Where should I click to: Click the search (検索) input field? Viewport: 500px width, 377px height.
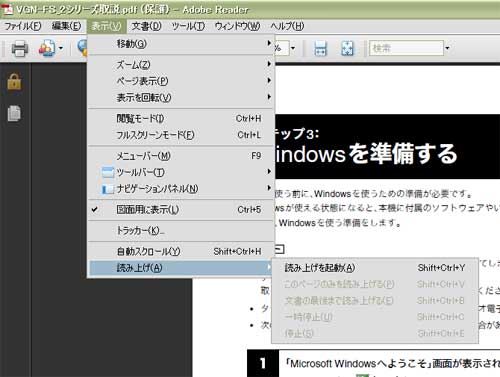tap(406, 48)
